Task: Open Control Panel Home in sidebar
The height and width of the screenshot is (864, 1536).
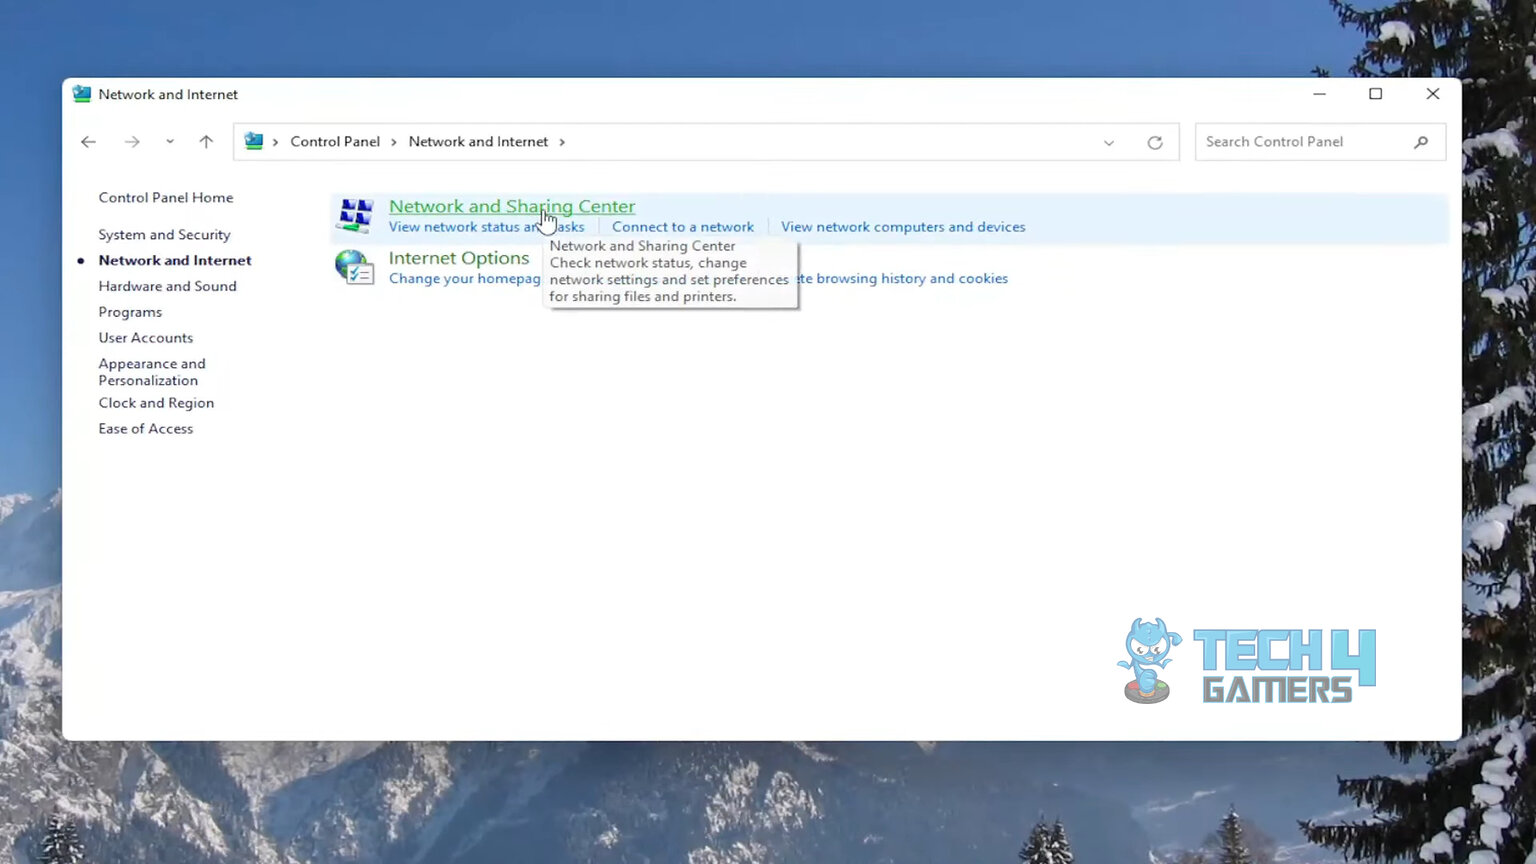Action: 166,198
